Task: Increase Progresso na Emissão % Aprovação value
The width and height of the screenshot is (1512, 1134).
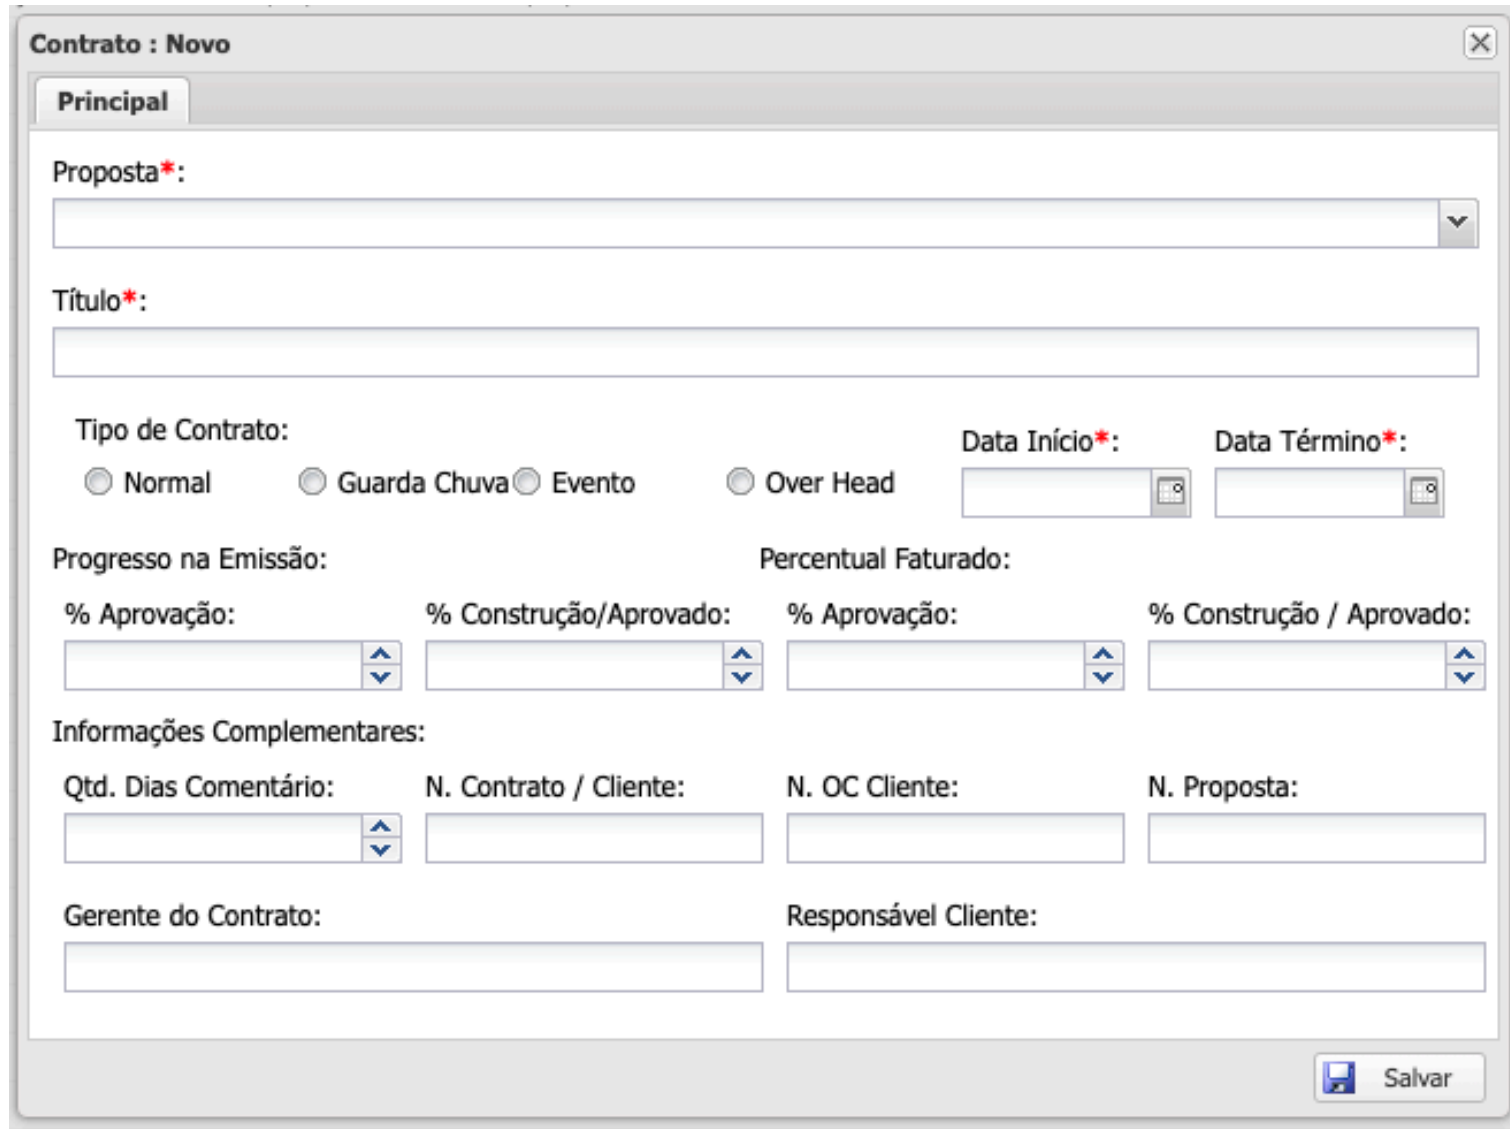Action: pyautogui.click(x=381, y=655)
